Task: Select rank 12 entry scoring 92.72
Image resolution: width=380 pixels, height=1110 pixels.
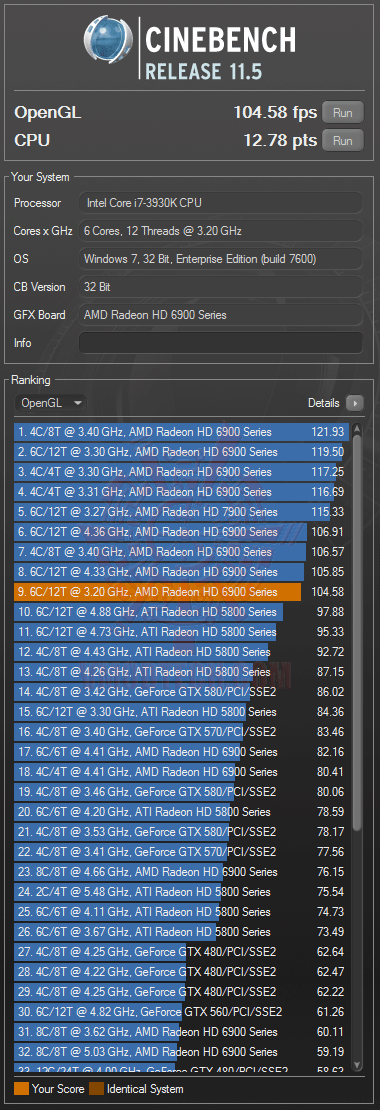Action: point(182,651)
